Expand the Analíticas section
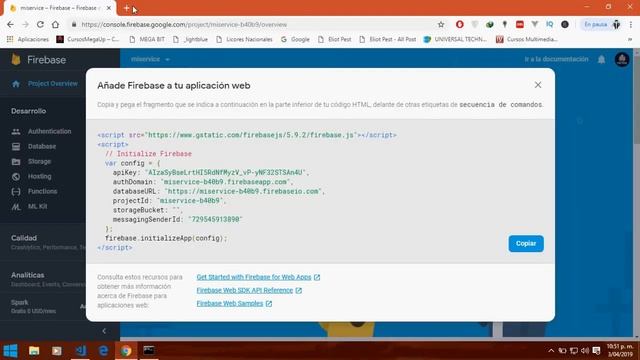Screen dimensions: 640x360 pyautogui.click(x=28, y=275)
